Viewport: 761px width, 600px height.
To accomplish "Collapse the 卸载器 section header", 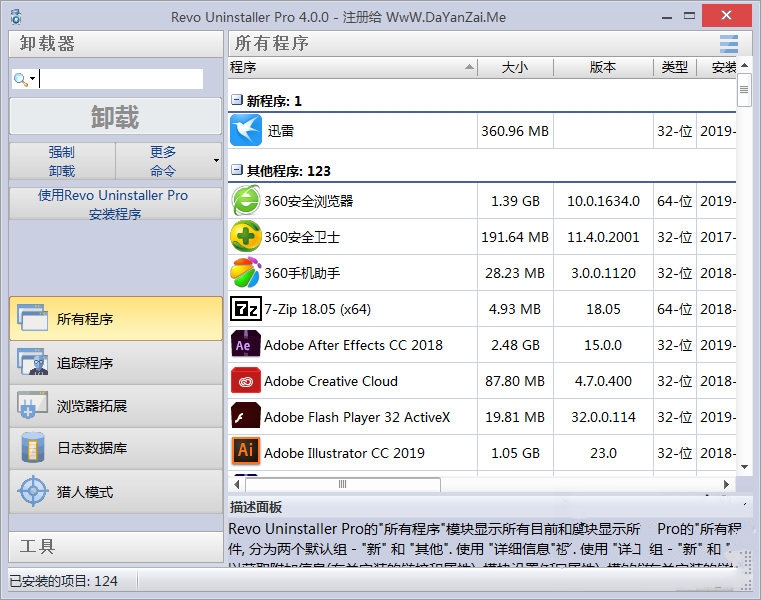I will pyautogui.click(x=116, y=44).
